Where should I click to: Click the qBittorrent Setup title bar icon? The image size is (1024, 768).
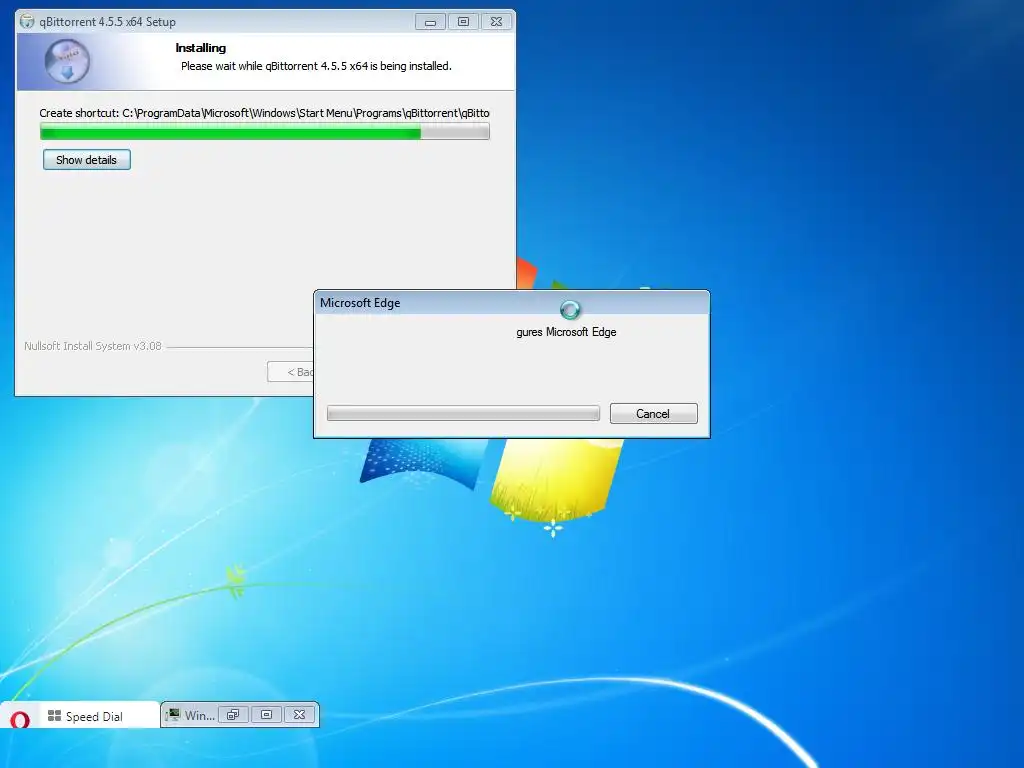(27, 22)
